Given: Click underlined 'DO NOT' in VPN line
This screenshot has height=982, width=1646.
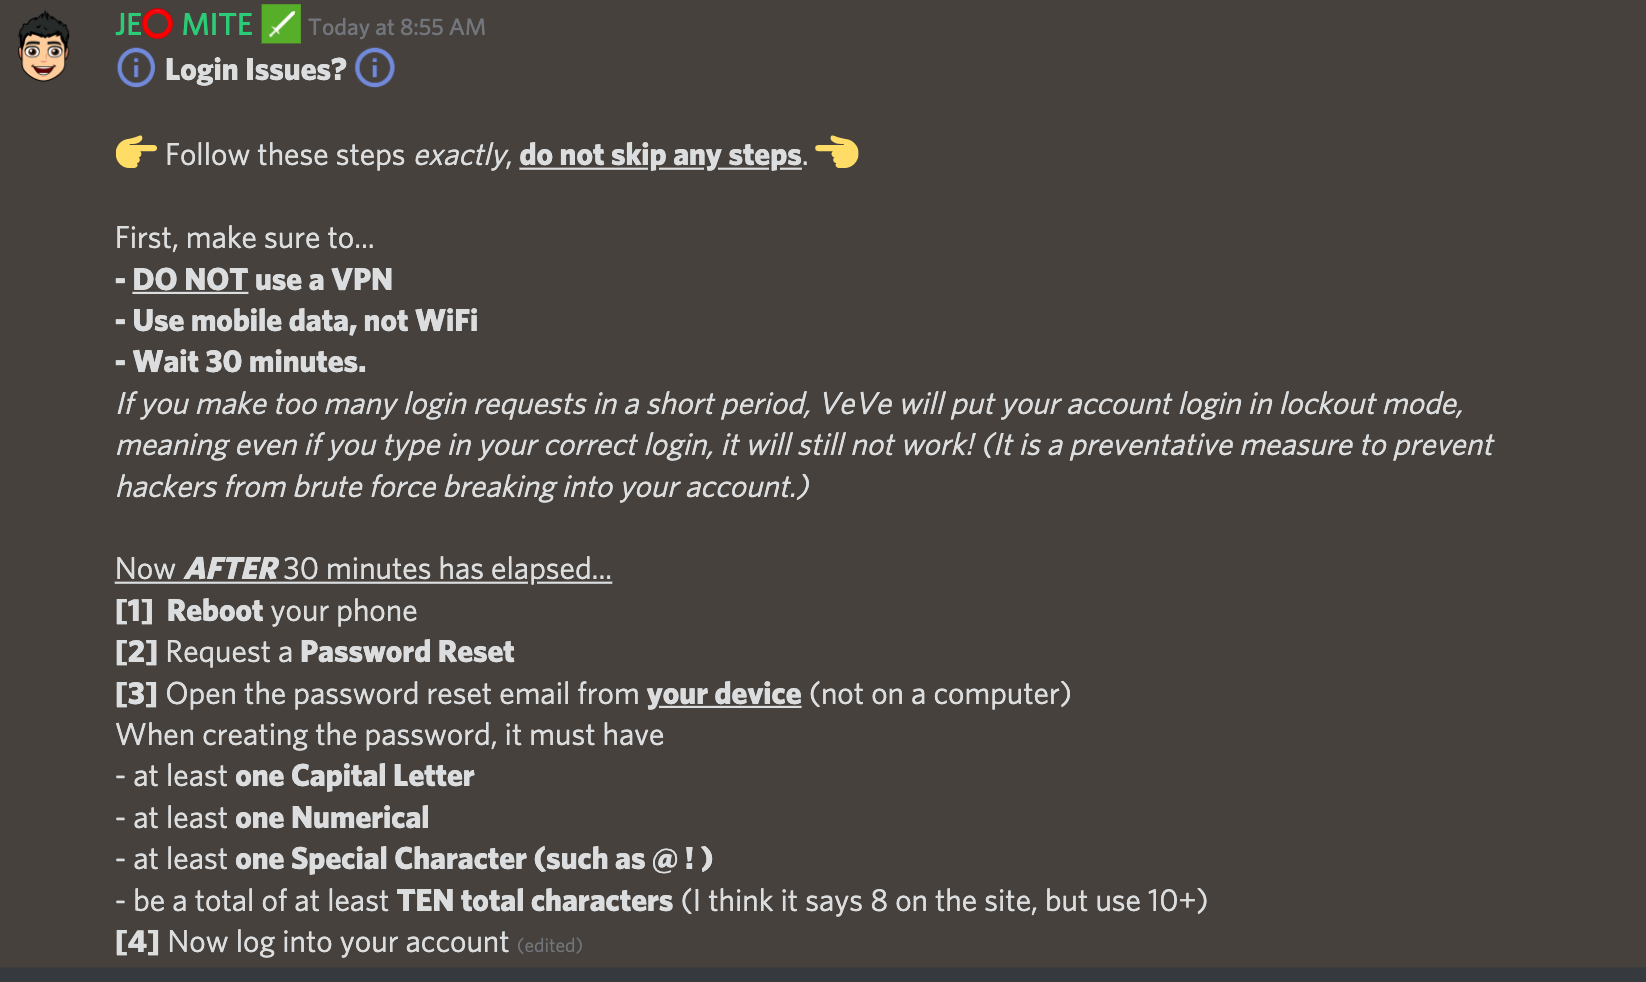Looking at the screenshot, I should click(190, 280).
